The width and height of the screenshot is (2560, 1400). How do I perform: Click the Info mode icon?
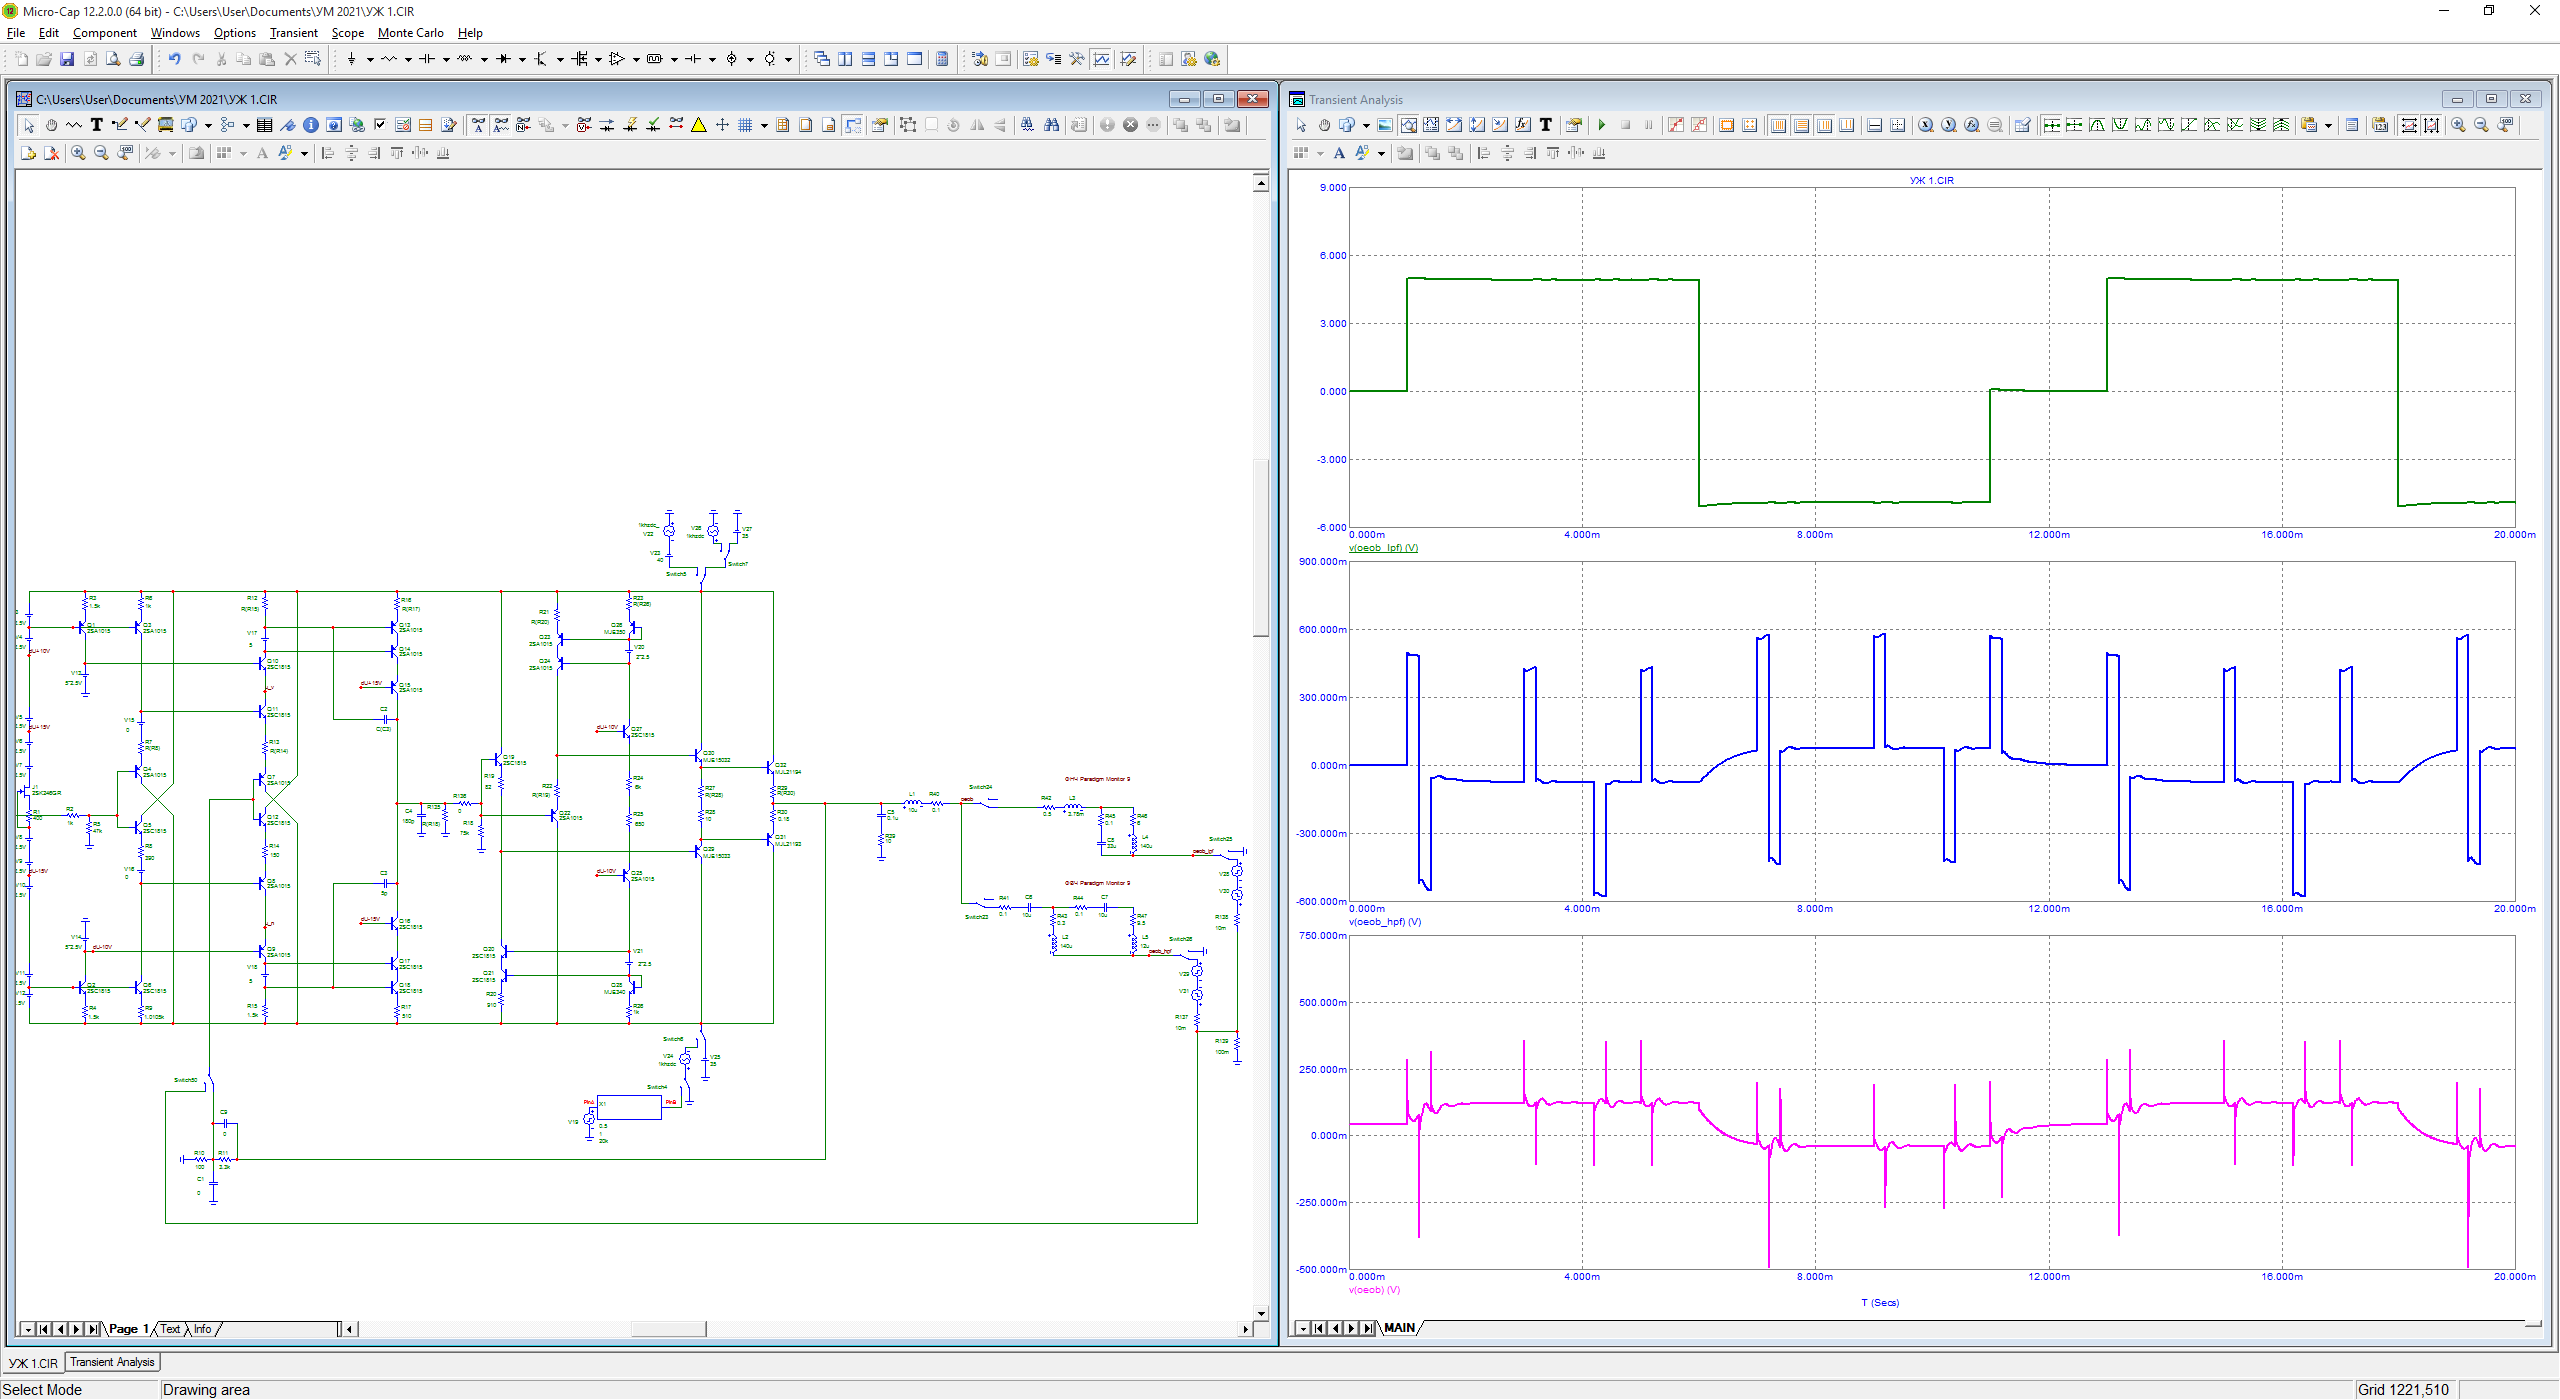click(x=311, y=125)
